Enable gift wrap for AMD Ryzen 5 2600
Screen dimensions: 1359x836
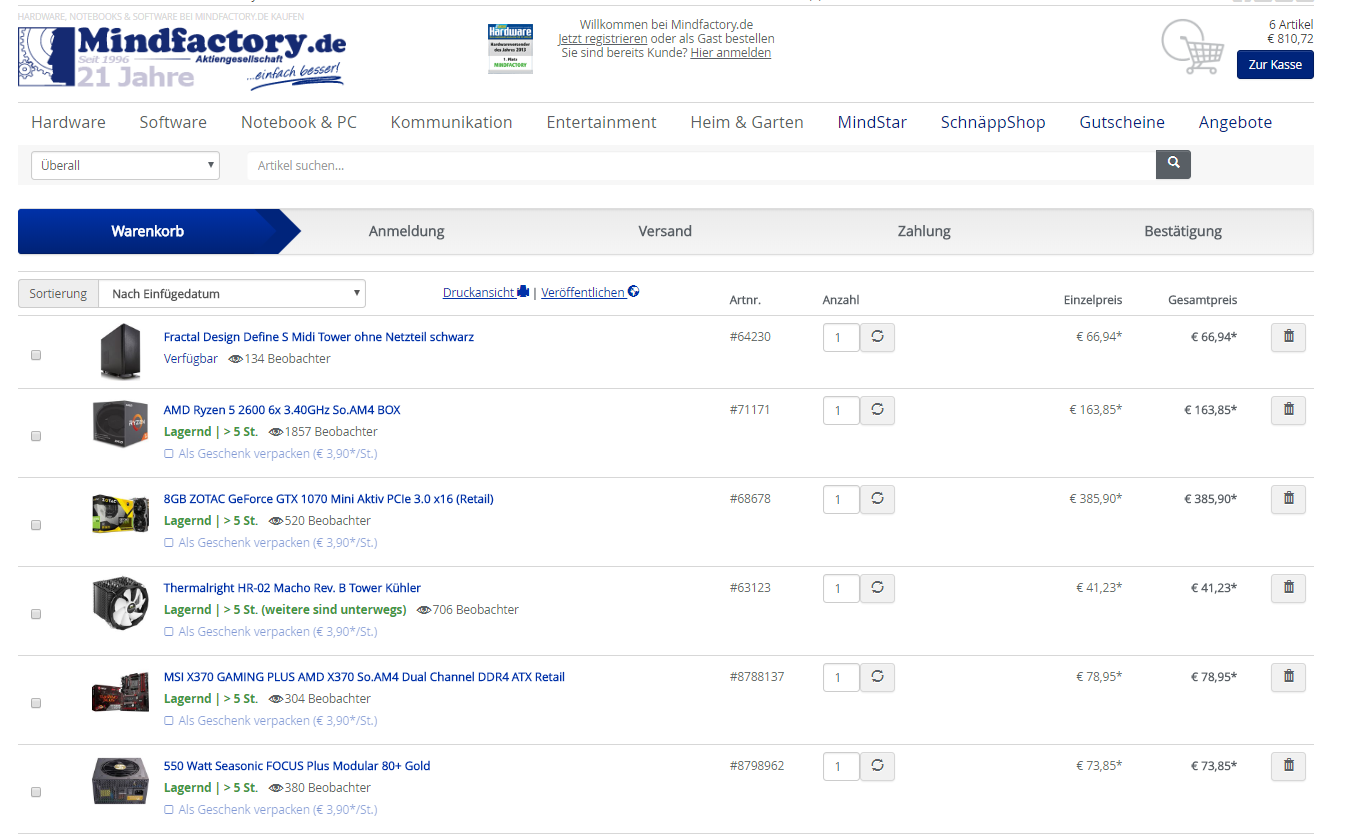[x=169, y=454]
